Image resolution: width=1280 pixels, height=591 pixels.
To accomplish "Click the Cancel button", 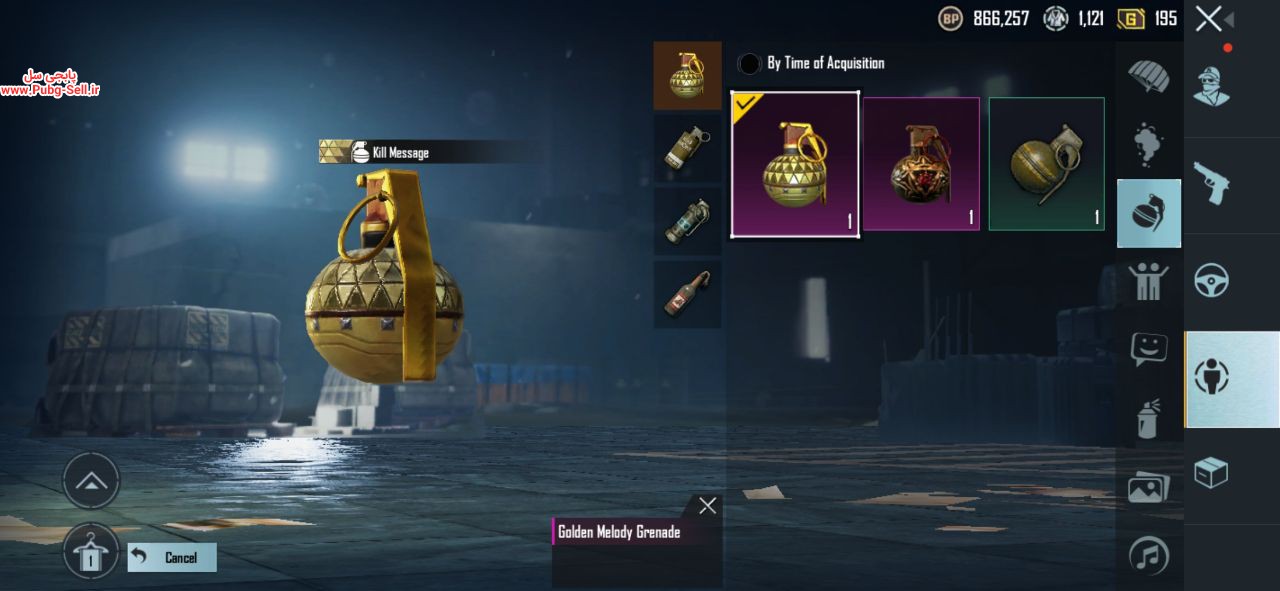I will (172, 557).
